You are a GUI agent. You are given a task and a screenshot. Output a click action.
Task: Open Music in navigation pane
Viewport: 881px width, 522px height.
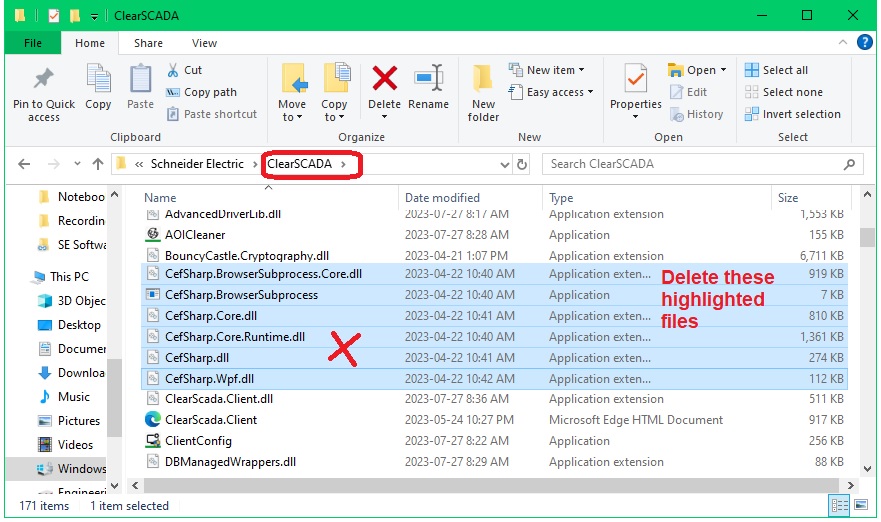click(65, 397)
